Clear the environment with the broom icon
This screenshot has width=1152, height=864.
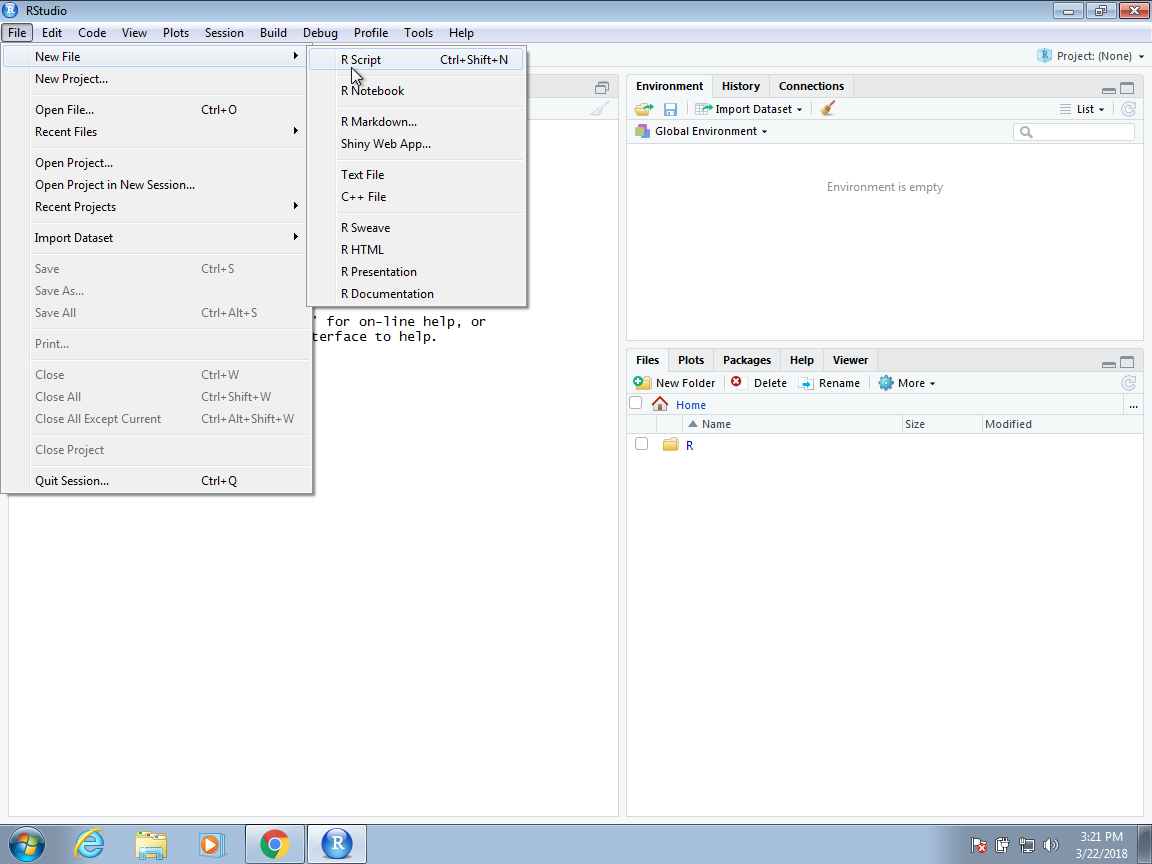827,109
